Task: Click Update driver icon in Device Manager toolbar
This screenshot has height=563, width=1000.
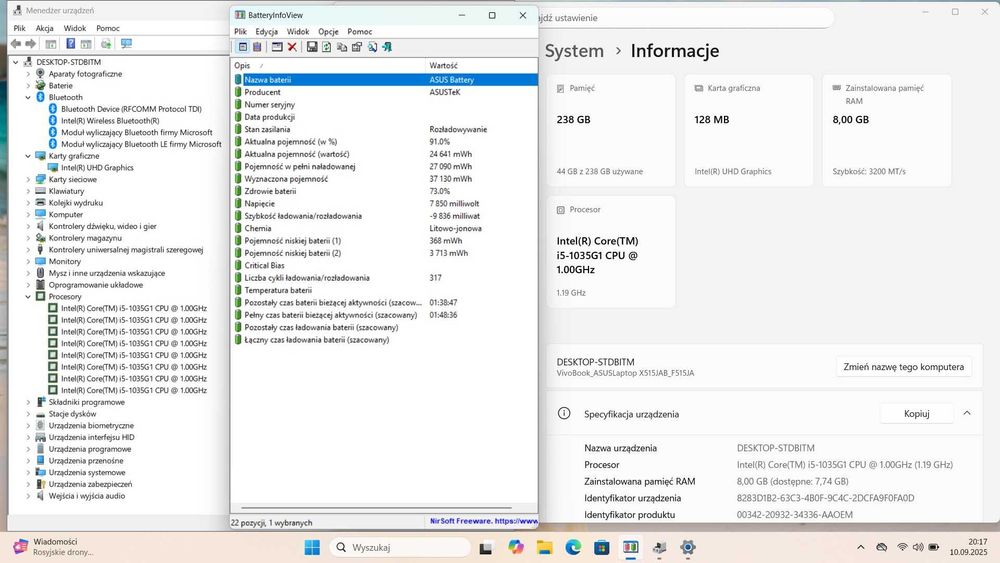Action: click(106, 44)
